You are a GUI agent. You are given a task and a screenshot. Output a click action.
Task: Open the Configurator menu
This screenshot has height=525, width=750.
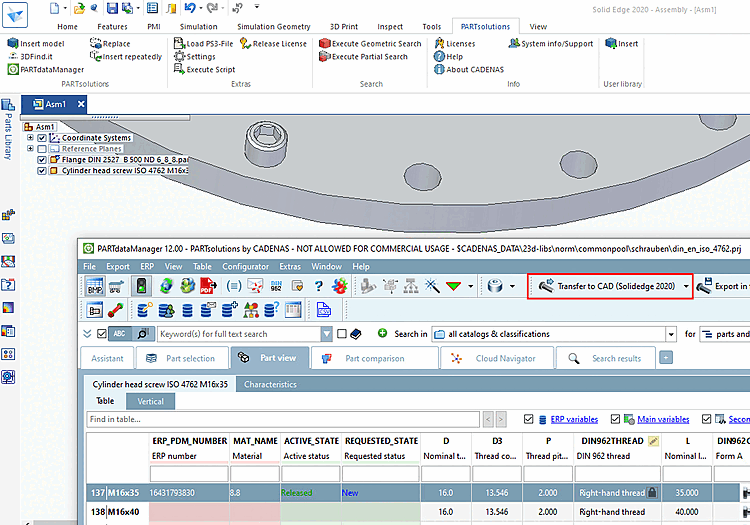pyautogui.click(x=244, y=267)
